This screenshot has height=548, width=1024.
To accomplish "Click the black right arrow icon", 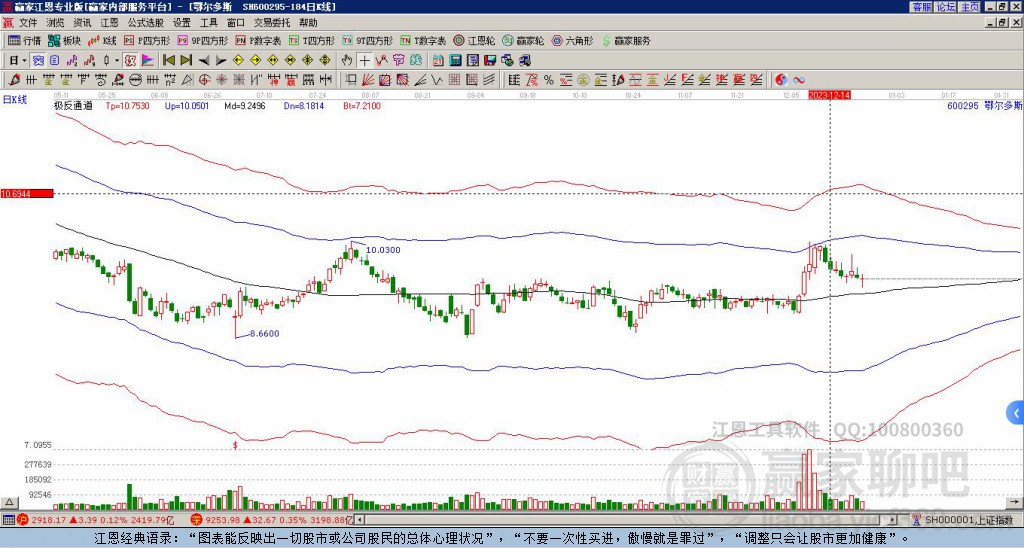I will click(221, 61).
